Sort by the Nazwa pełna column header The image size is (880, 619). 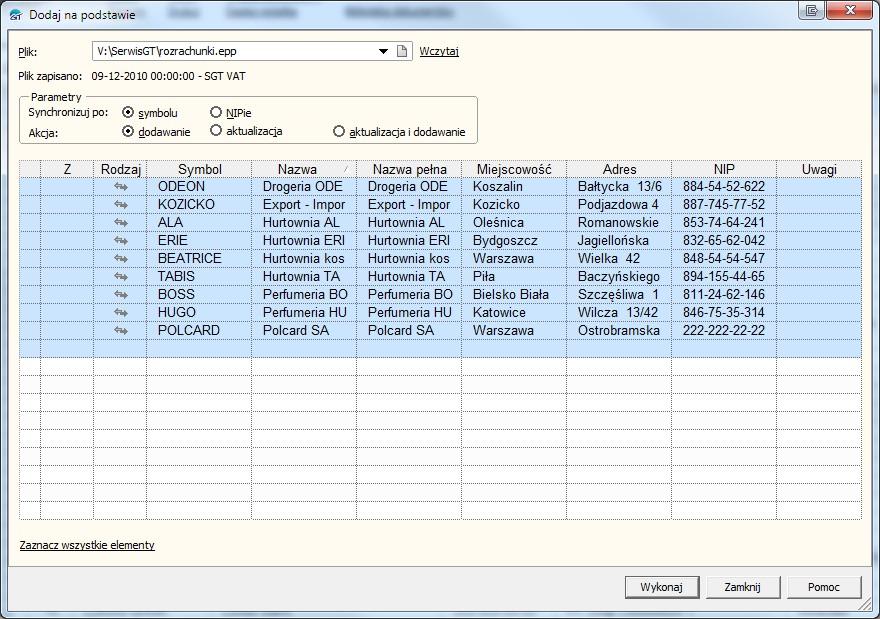[409, 169]
